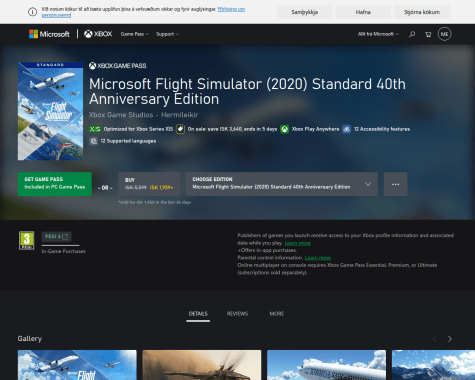The width and height of the screenshot is (475, 380).
Task: Accept cookies with Samþykkja button
Action: point(305,12)
